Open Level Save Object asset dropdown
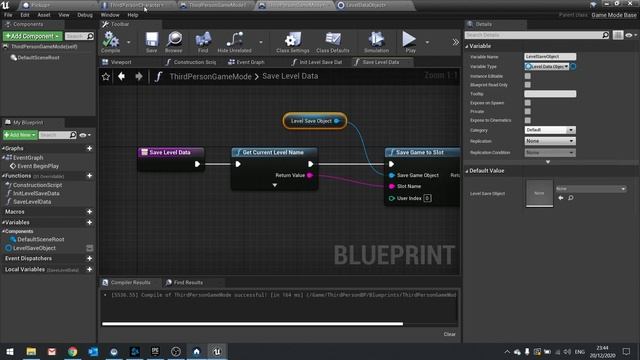The width and height of the screenshot is (640, 360). (591, 189)
